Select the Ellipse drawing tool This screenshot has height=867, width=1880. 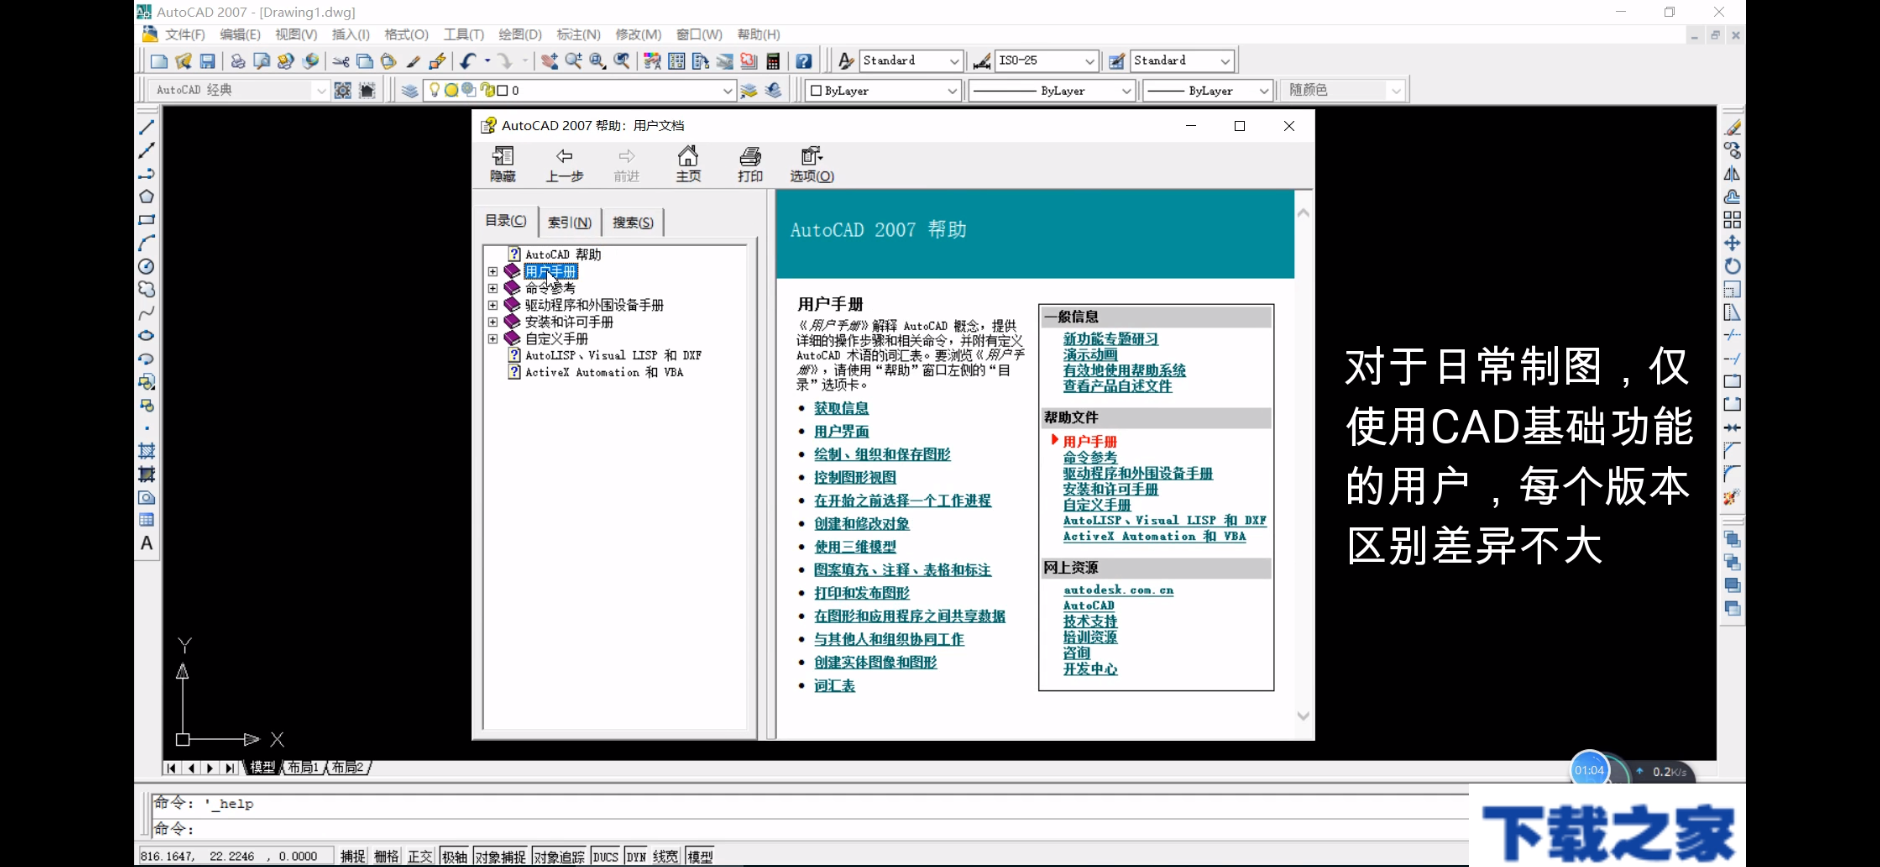[x=146, y=336]
